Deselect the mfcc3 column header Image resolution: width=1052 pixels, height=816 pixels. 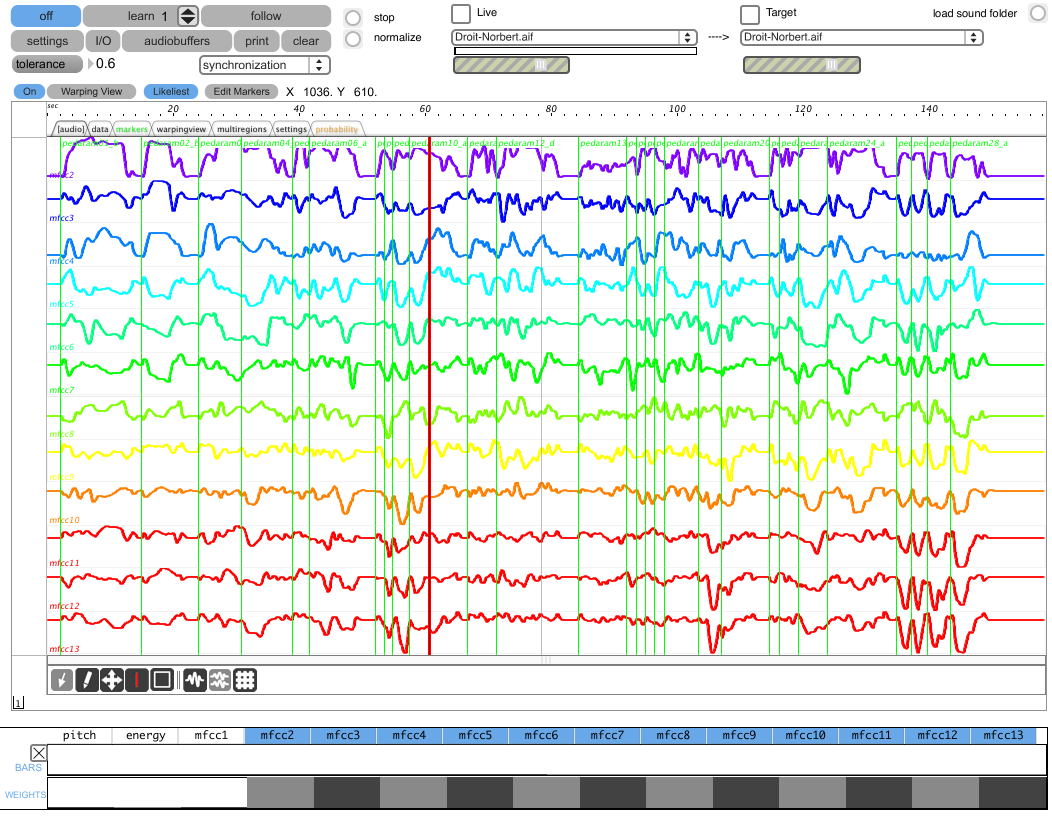coord(343,735)
